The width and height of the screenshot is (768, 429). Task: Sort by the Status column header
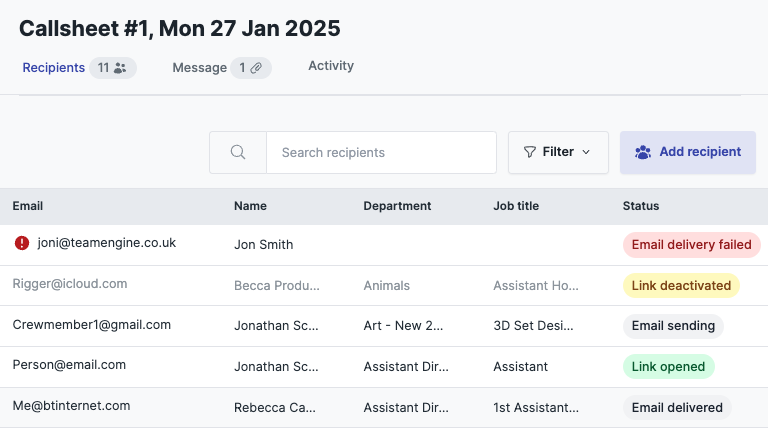(x=641, y=206)
